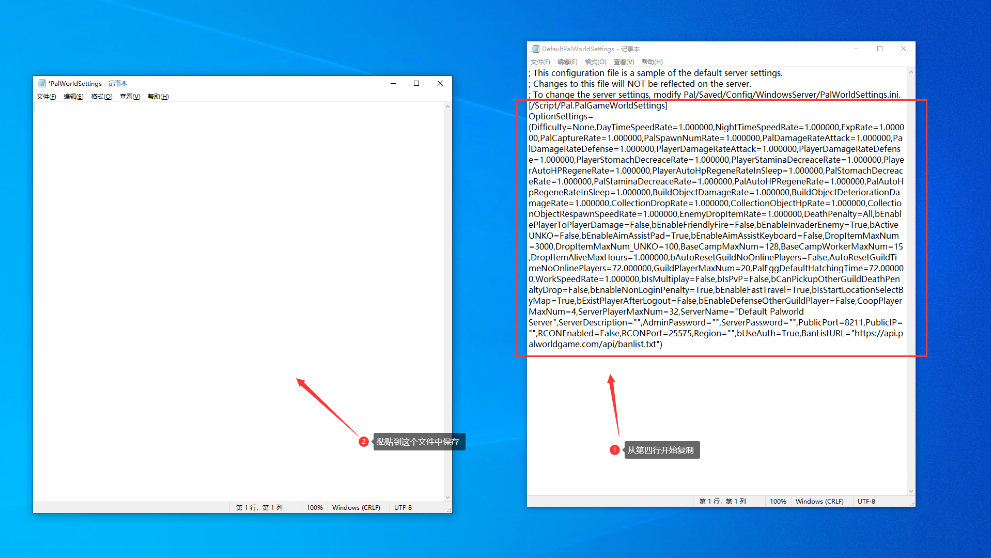Close the DefaultPalWorldSettings Notepad window
The image size is (991, 558).
pyautogui.click(x=903, y=49)
